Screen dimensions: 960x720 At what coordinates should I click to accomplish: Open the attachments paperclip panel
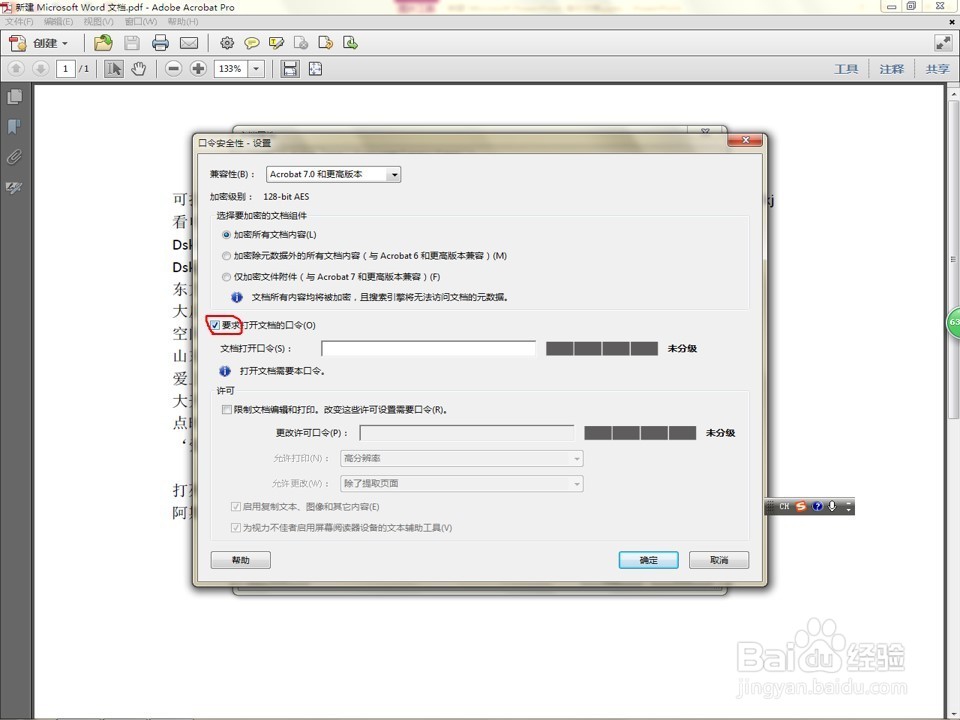(14, 157)
